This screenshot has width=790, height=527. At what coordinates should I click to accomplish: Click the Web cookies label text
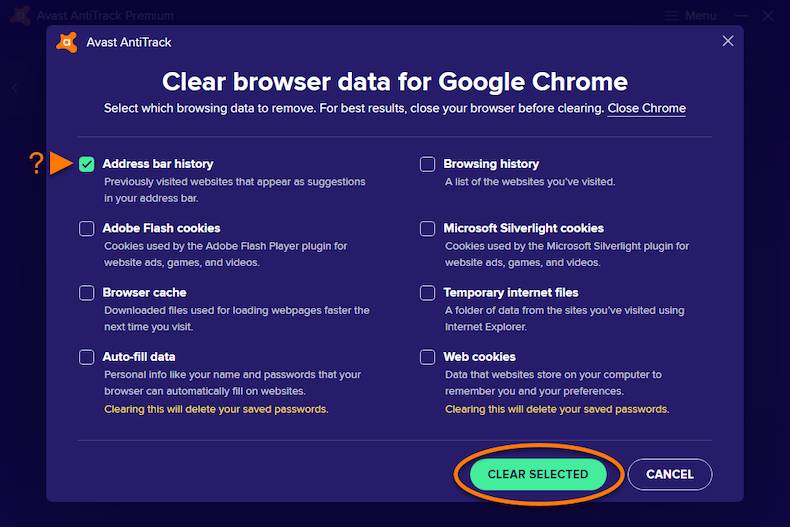[479, 357]
